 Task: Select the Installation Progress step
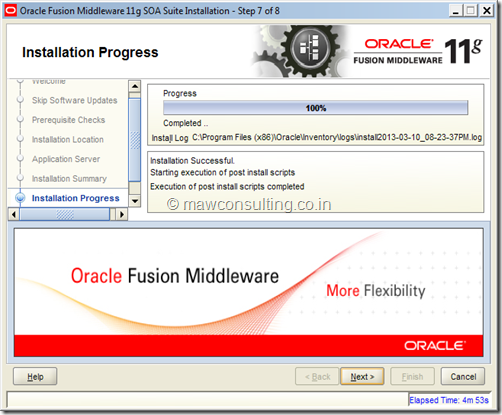click(x=76, y=198)
